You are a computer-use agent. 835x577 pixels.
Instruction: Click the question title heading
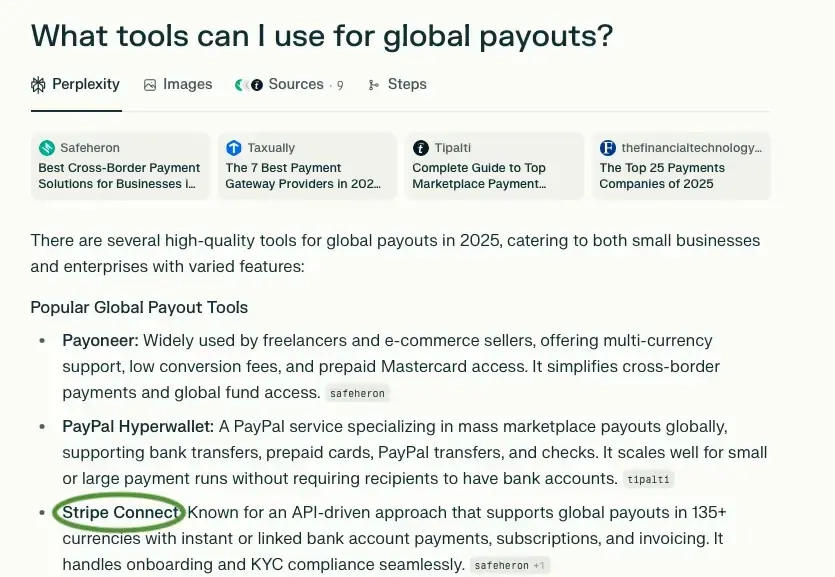point(322,36)
